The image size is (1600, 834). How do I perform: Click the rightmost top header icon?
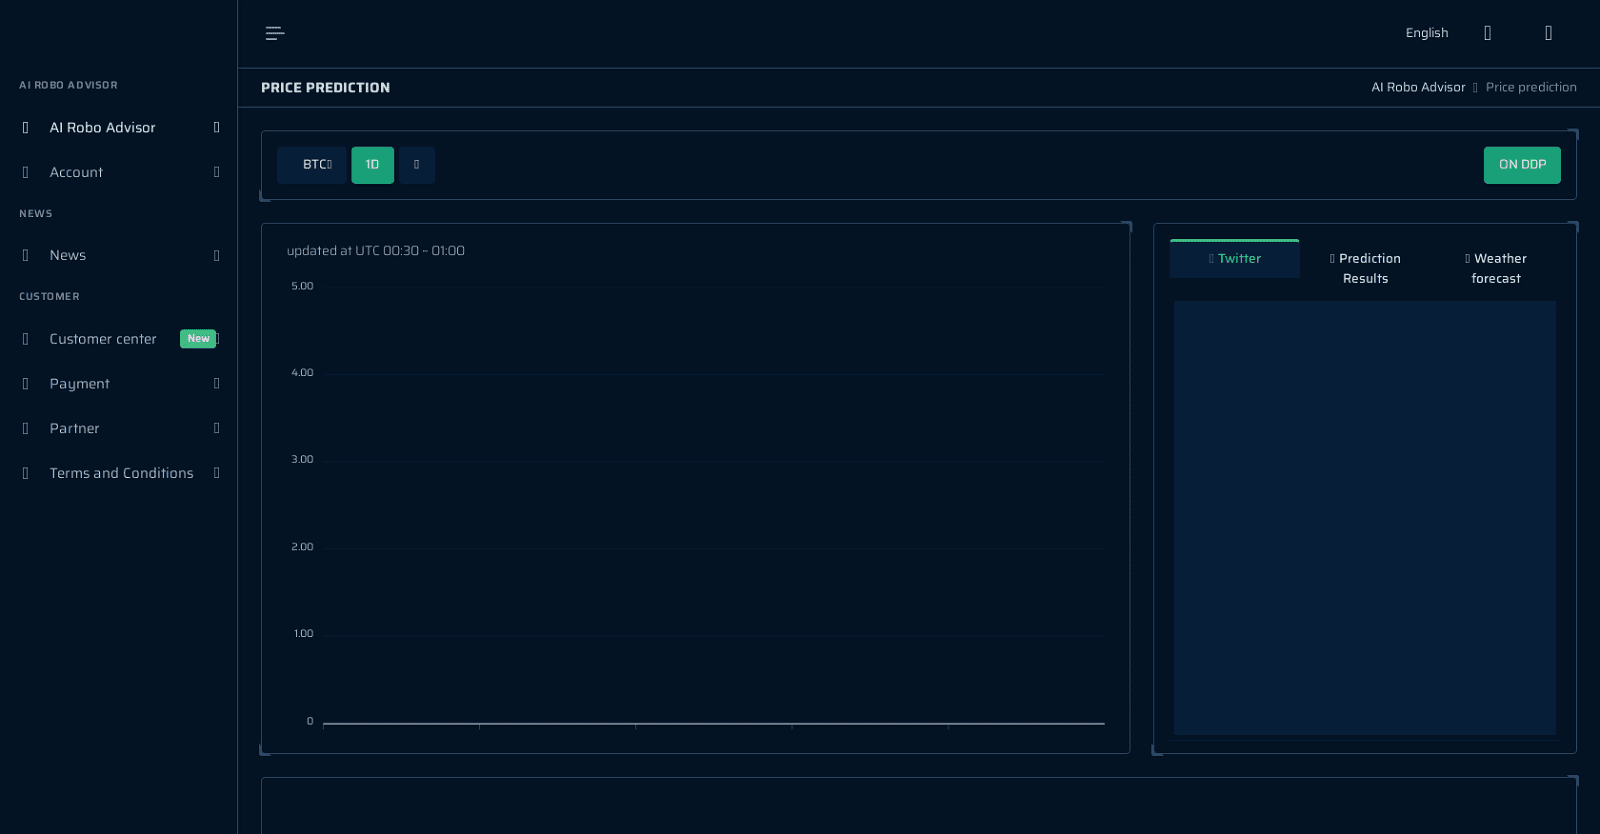(x=1548, y=33)
